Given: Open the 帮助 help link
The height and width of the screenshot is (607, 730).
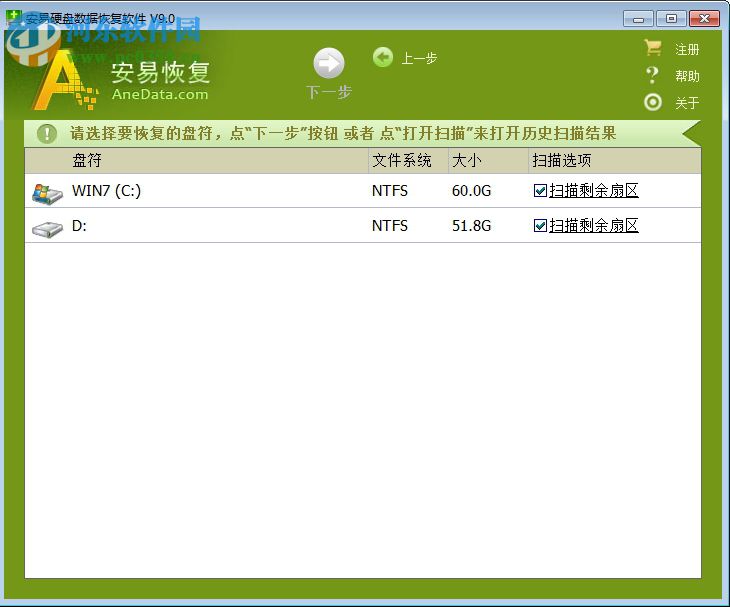Looking at the screenshot, I should (687, 76).
